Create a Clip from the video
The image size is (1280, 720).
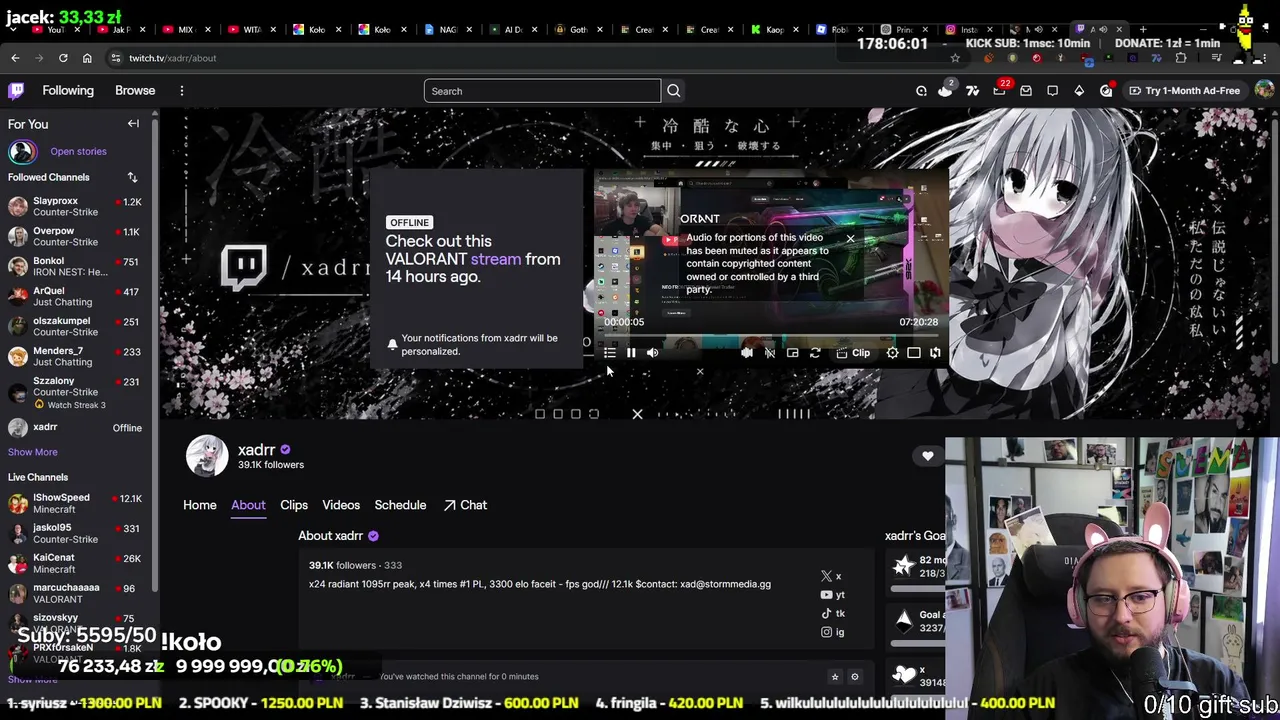(853, 353)
